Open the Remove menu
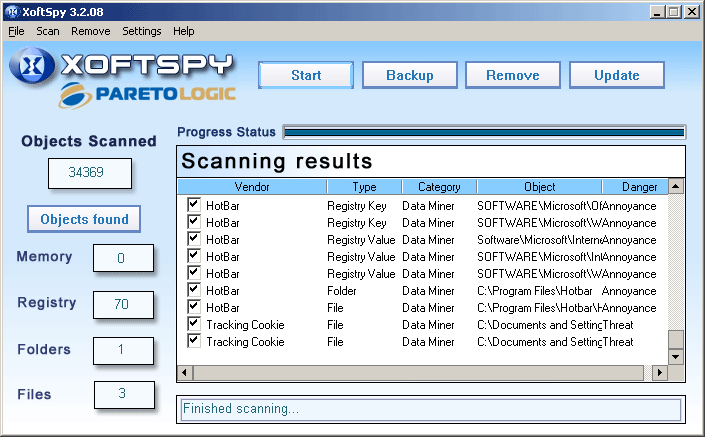Screen dimensions: 705x437 pyautogui.click(x=90, y=31)
